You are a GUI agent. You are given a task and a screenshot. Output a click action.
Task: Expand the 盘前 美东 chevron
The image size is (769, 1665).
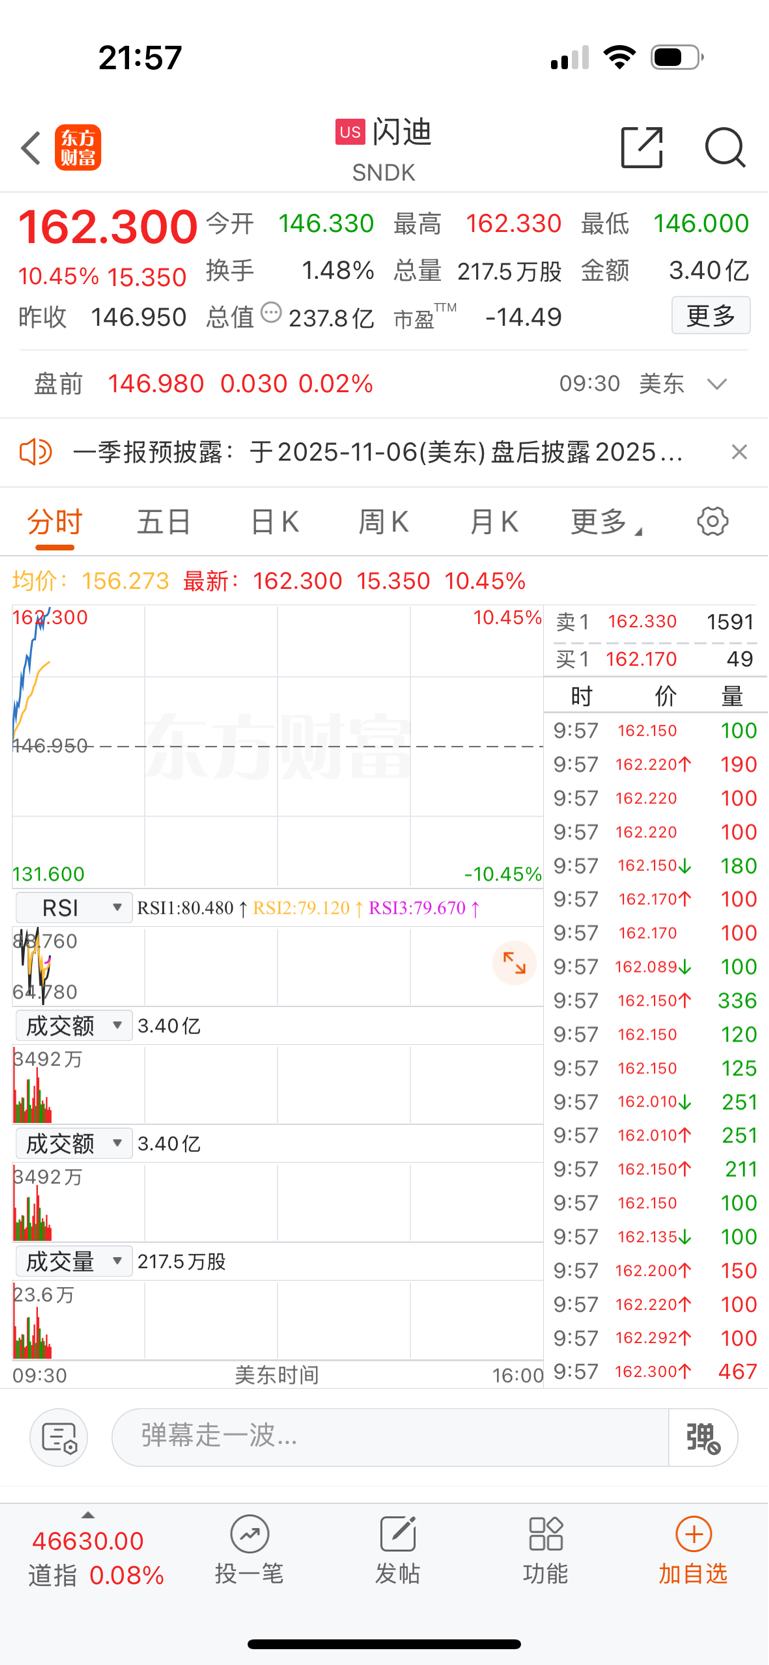tap(717, 384)
